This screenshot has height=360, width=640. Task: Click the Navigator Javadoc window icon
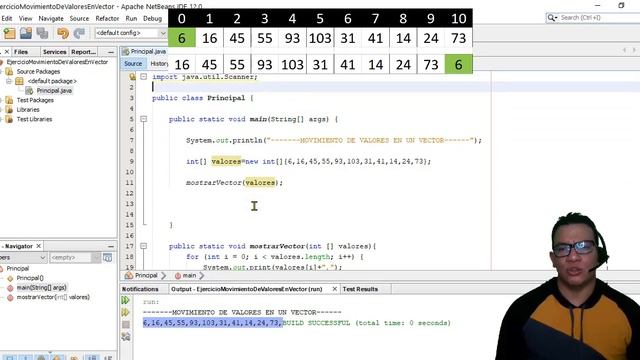pyautogui.click(x=107, y=258)
